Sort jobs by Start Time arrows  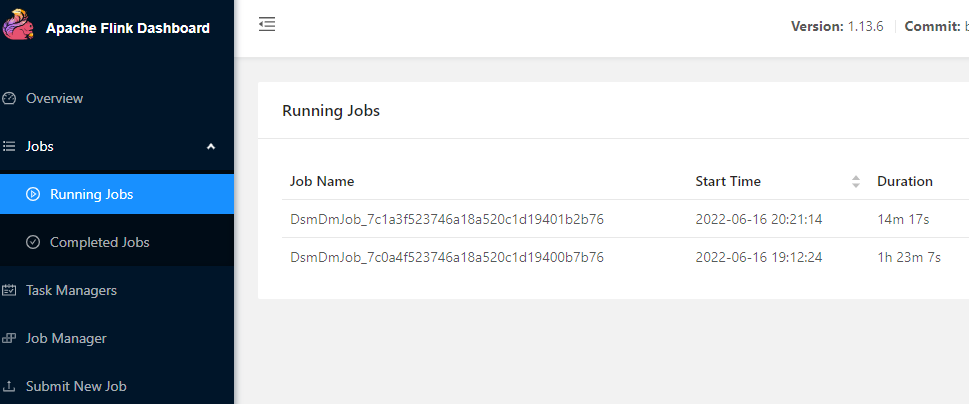856,182
